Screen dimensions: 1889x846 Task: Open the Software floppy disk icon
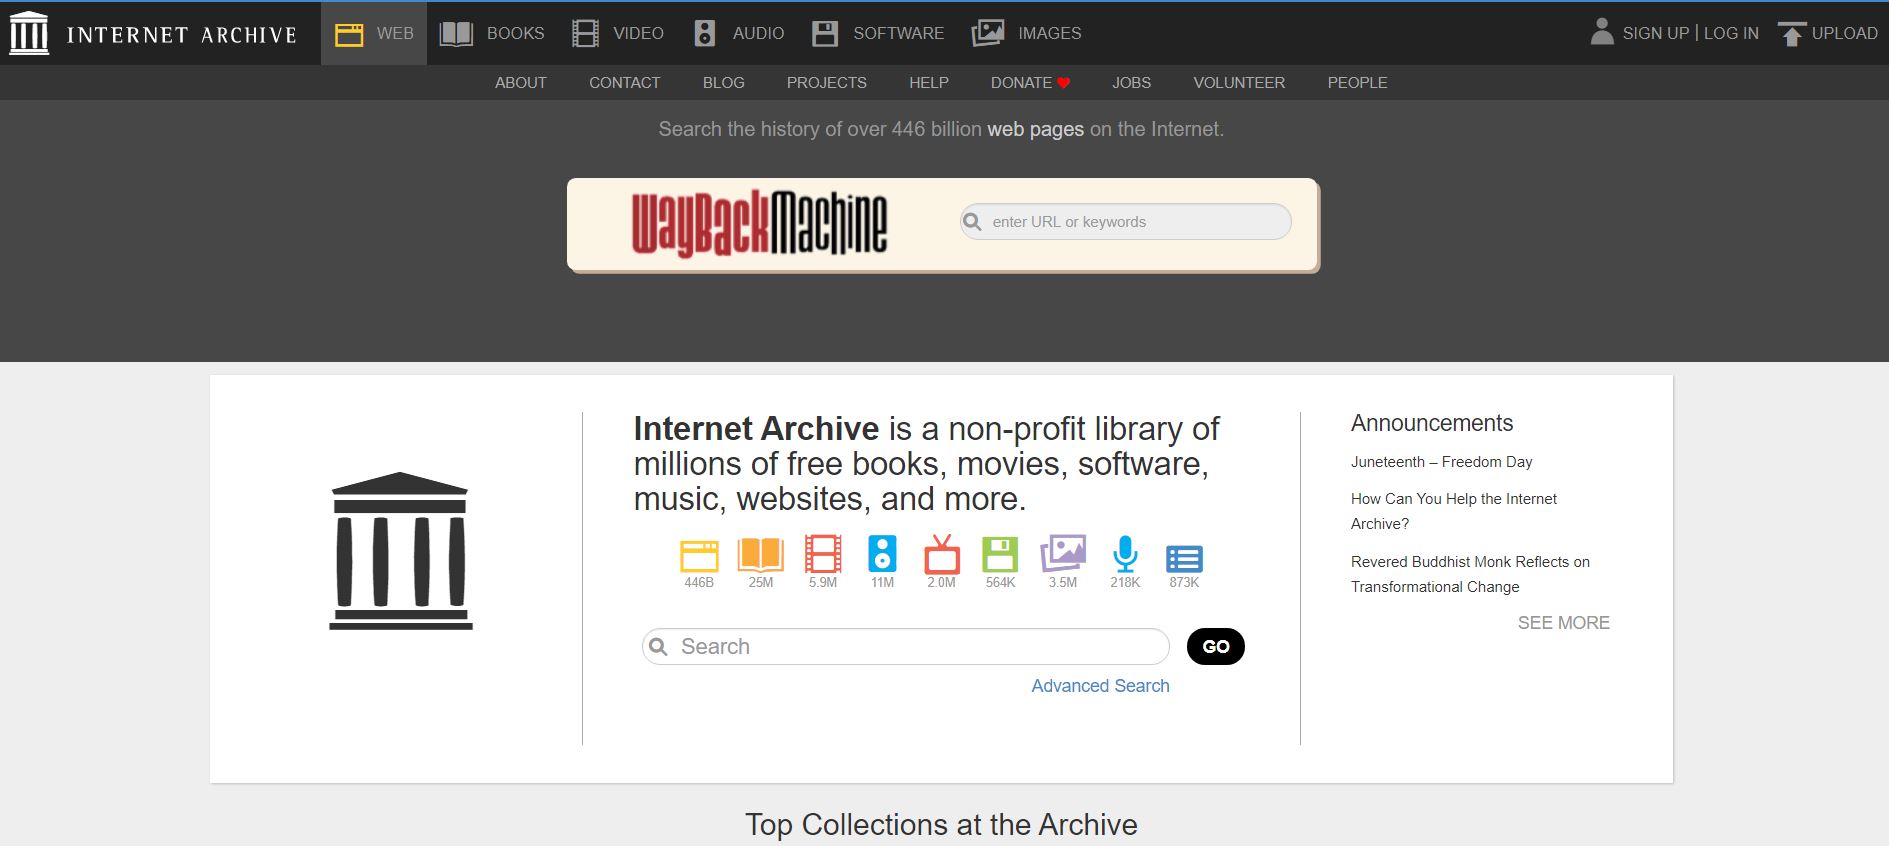tap(825, 34)
